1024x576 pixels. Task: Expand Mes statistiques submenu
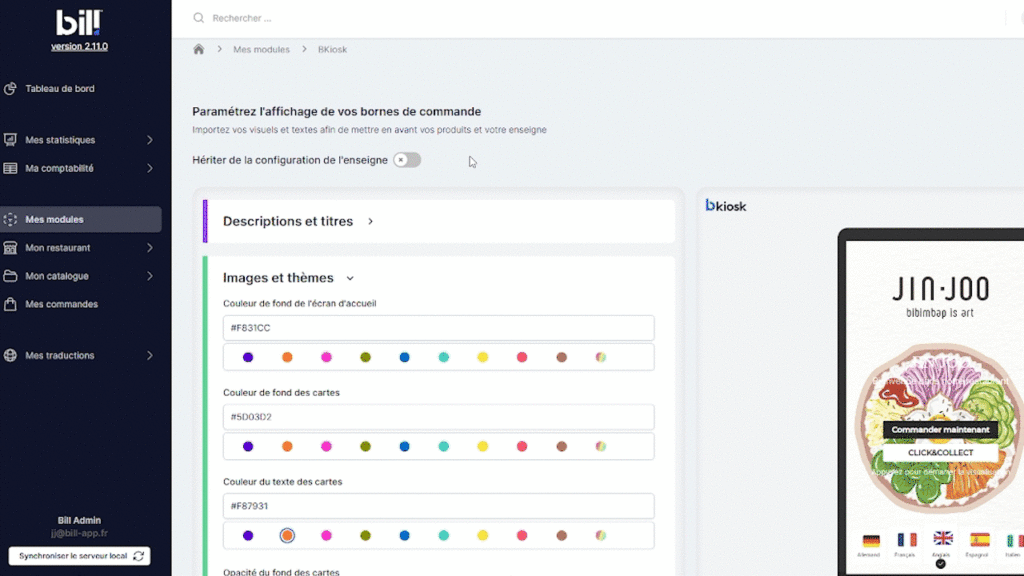pos(149,140)
